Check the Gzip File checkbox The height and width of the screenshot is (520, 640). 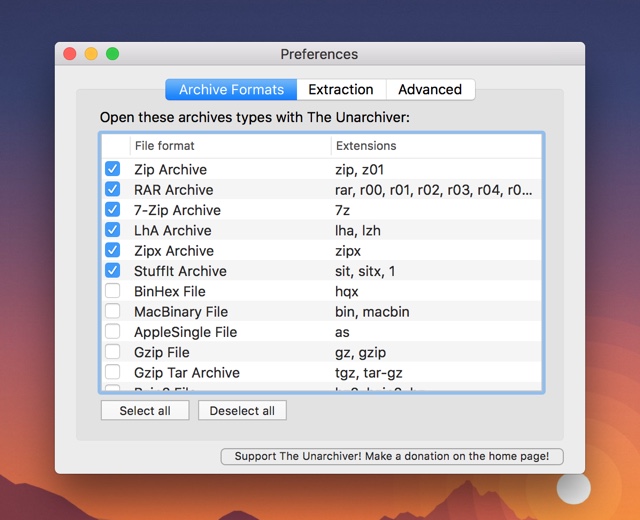point(112,351)
